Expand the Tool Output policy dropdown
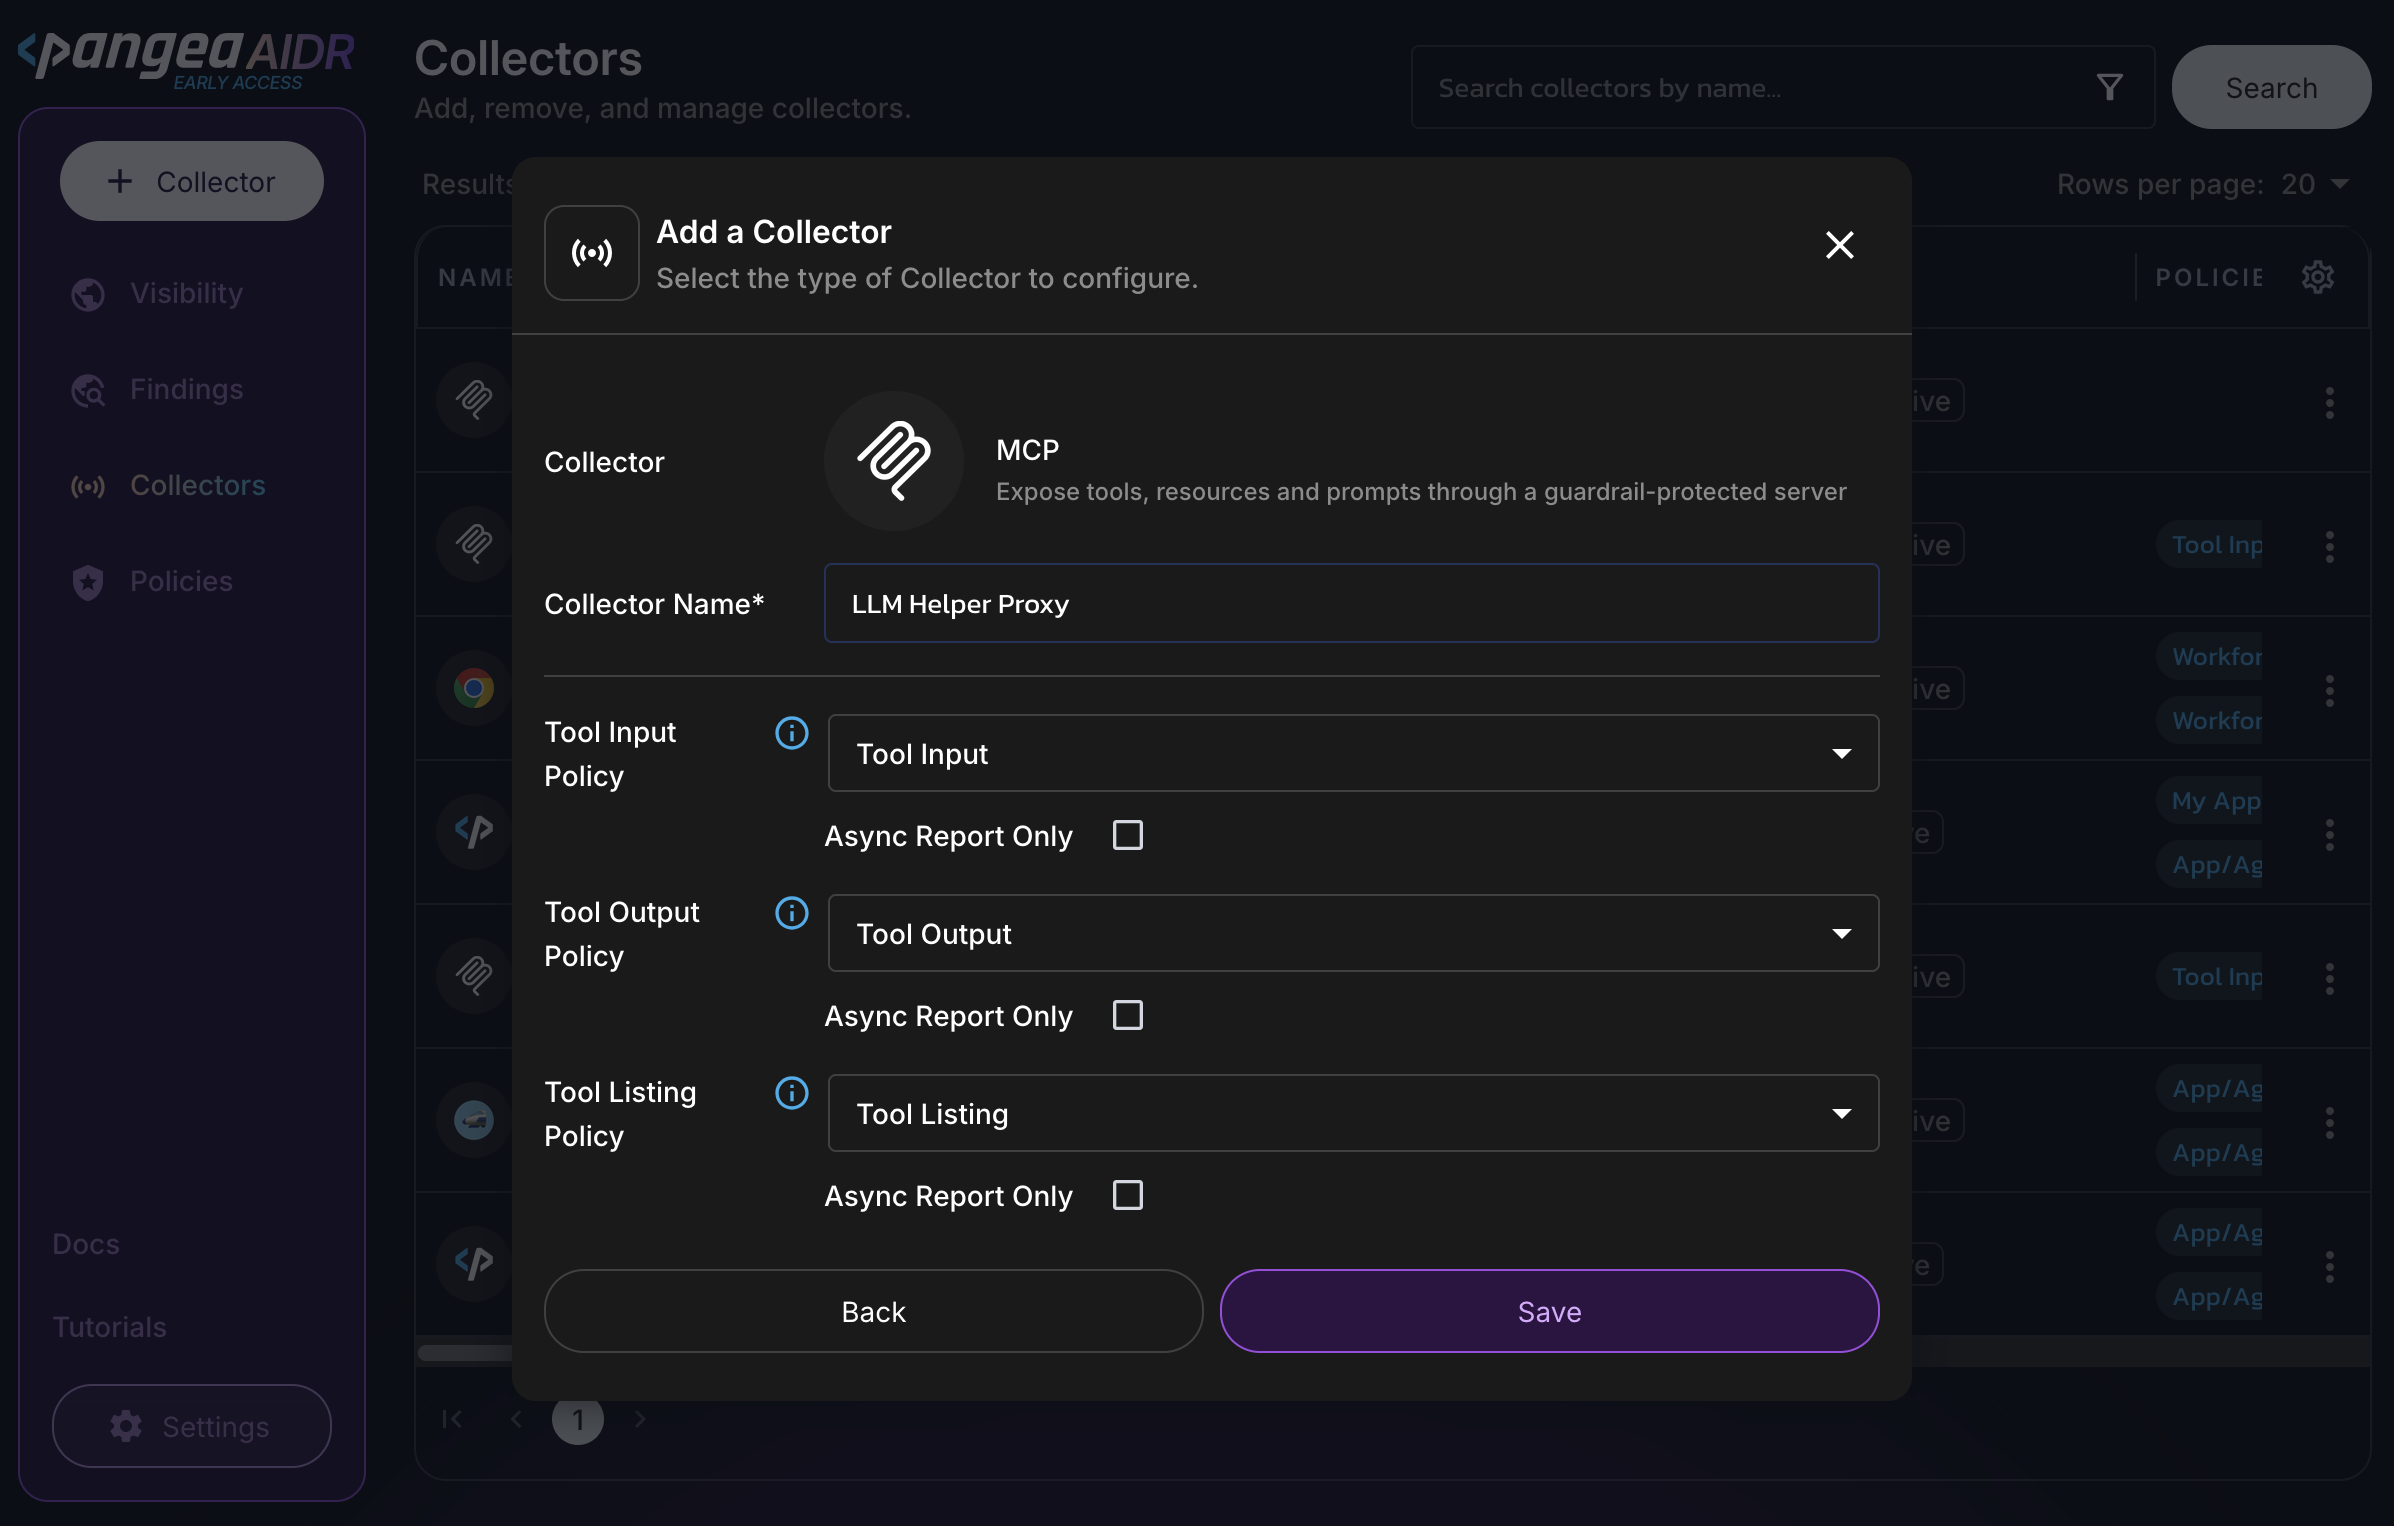Screen dimensions: 2394x1526 (x=1352, y=933)
